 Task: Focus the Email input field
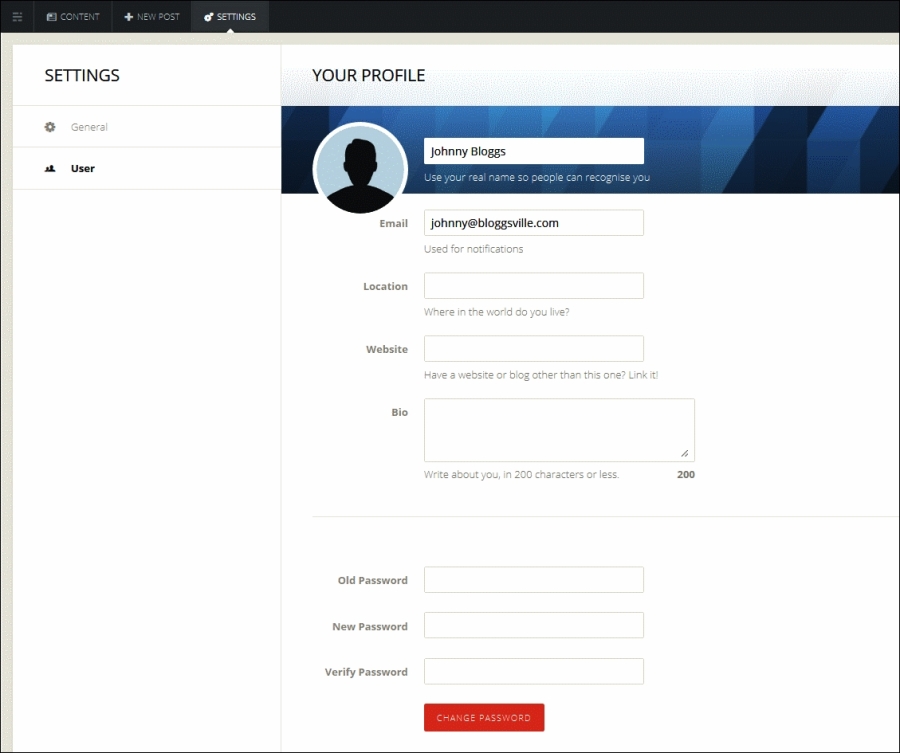[534, 223]
